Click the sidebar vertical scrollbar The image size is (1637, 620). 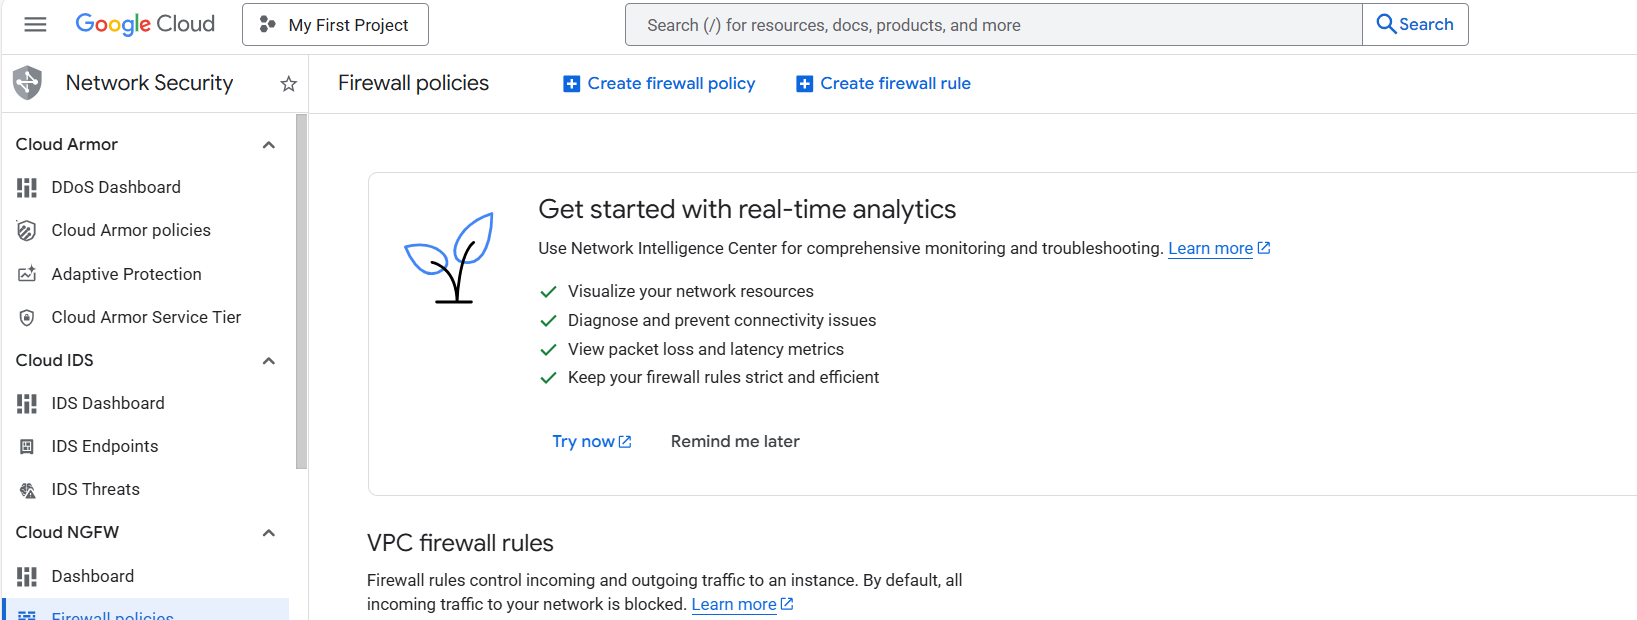[x=302, y=291]
